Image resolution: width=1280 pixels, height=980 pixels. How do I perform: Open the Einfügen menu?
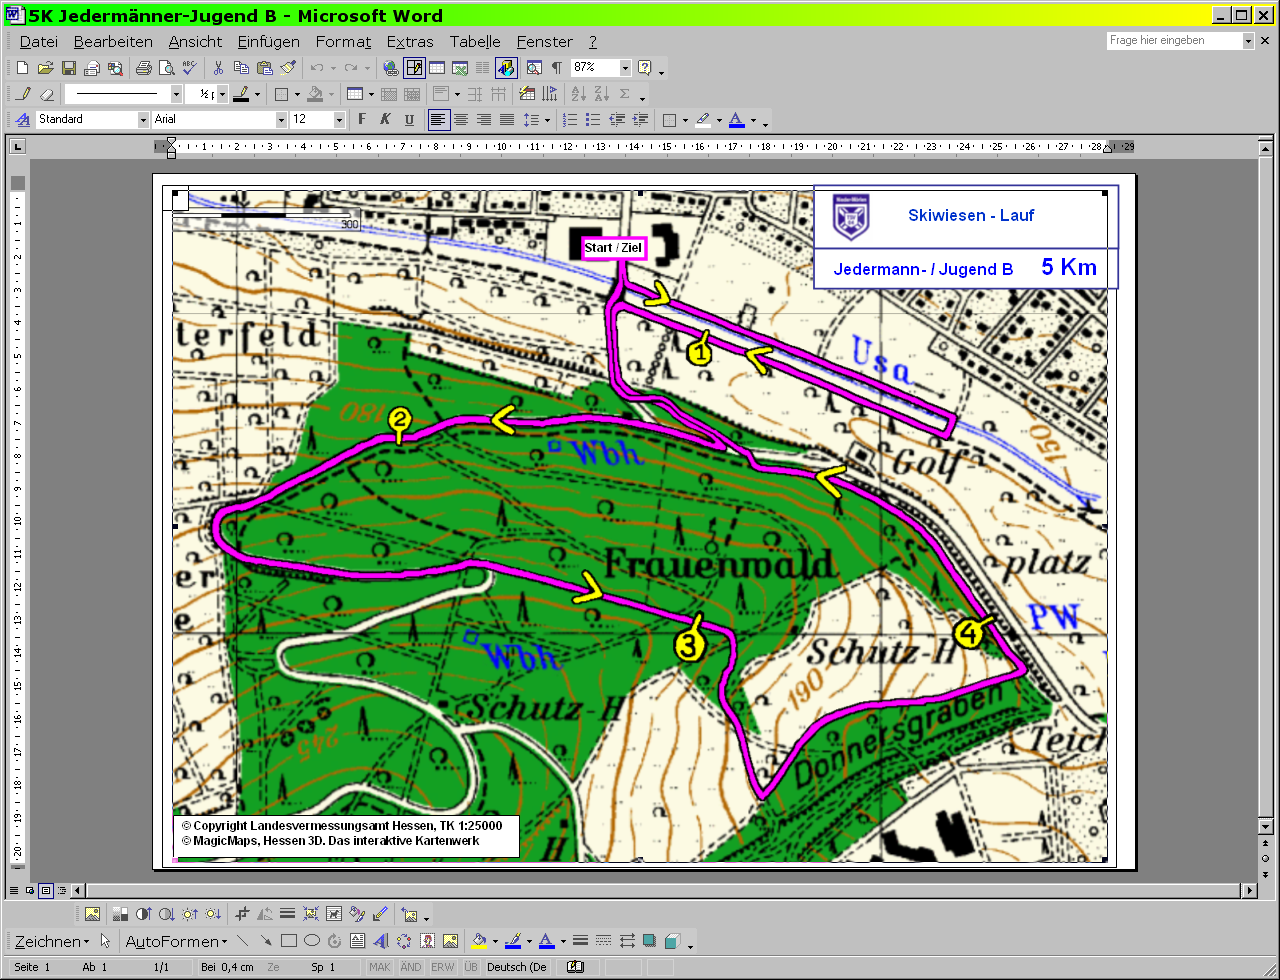[269, 42]
